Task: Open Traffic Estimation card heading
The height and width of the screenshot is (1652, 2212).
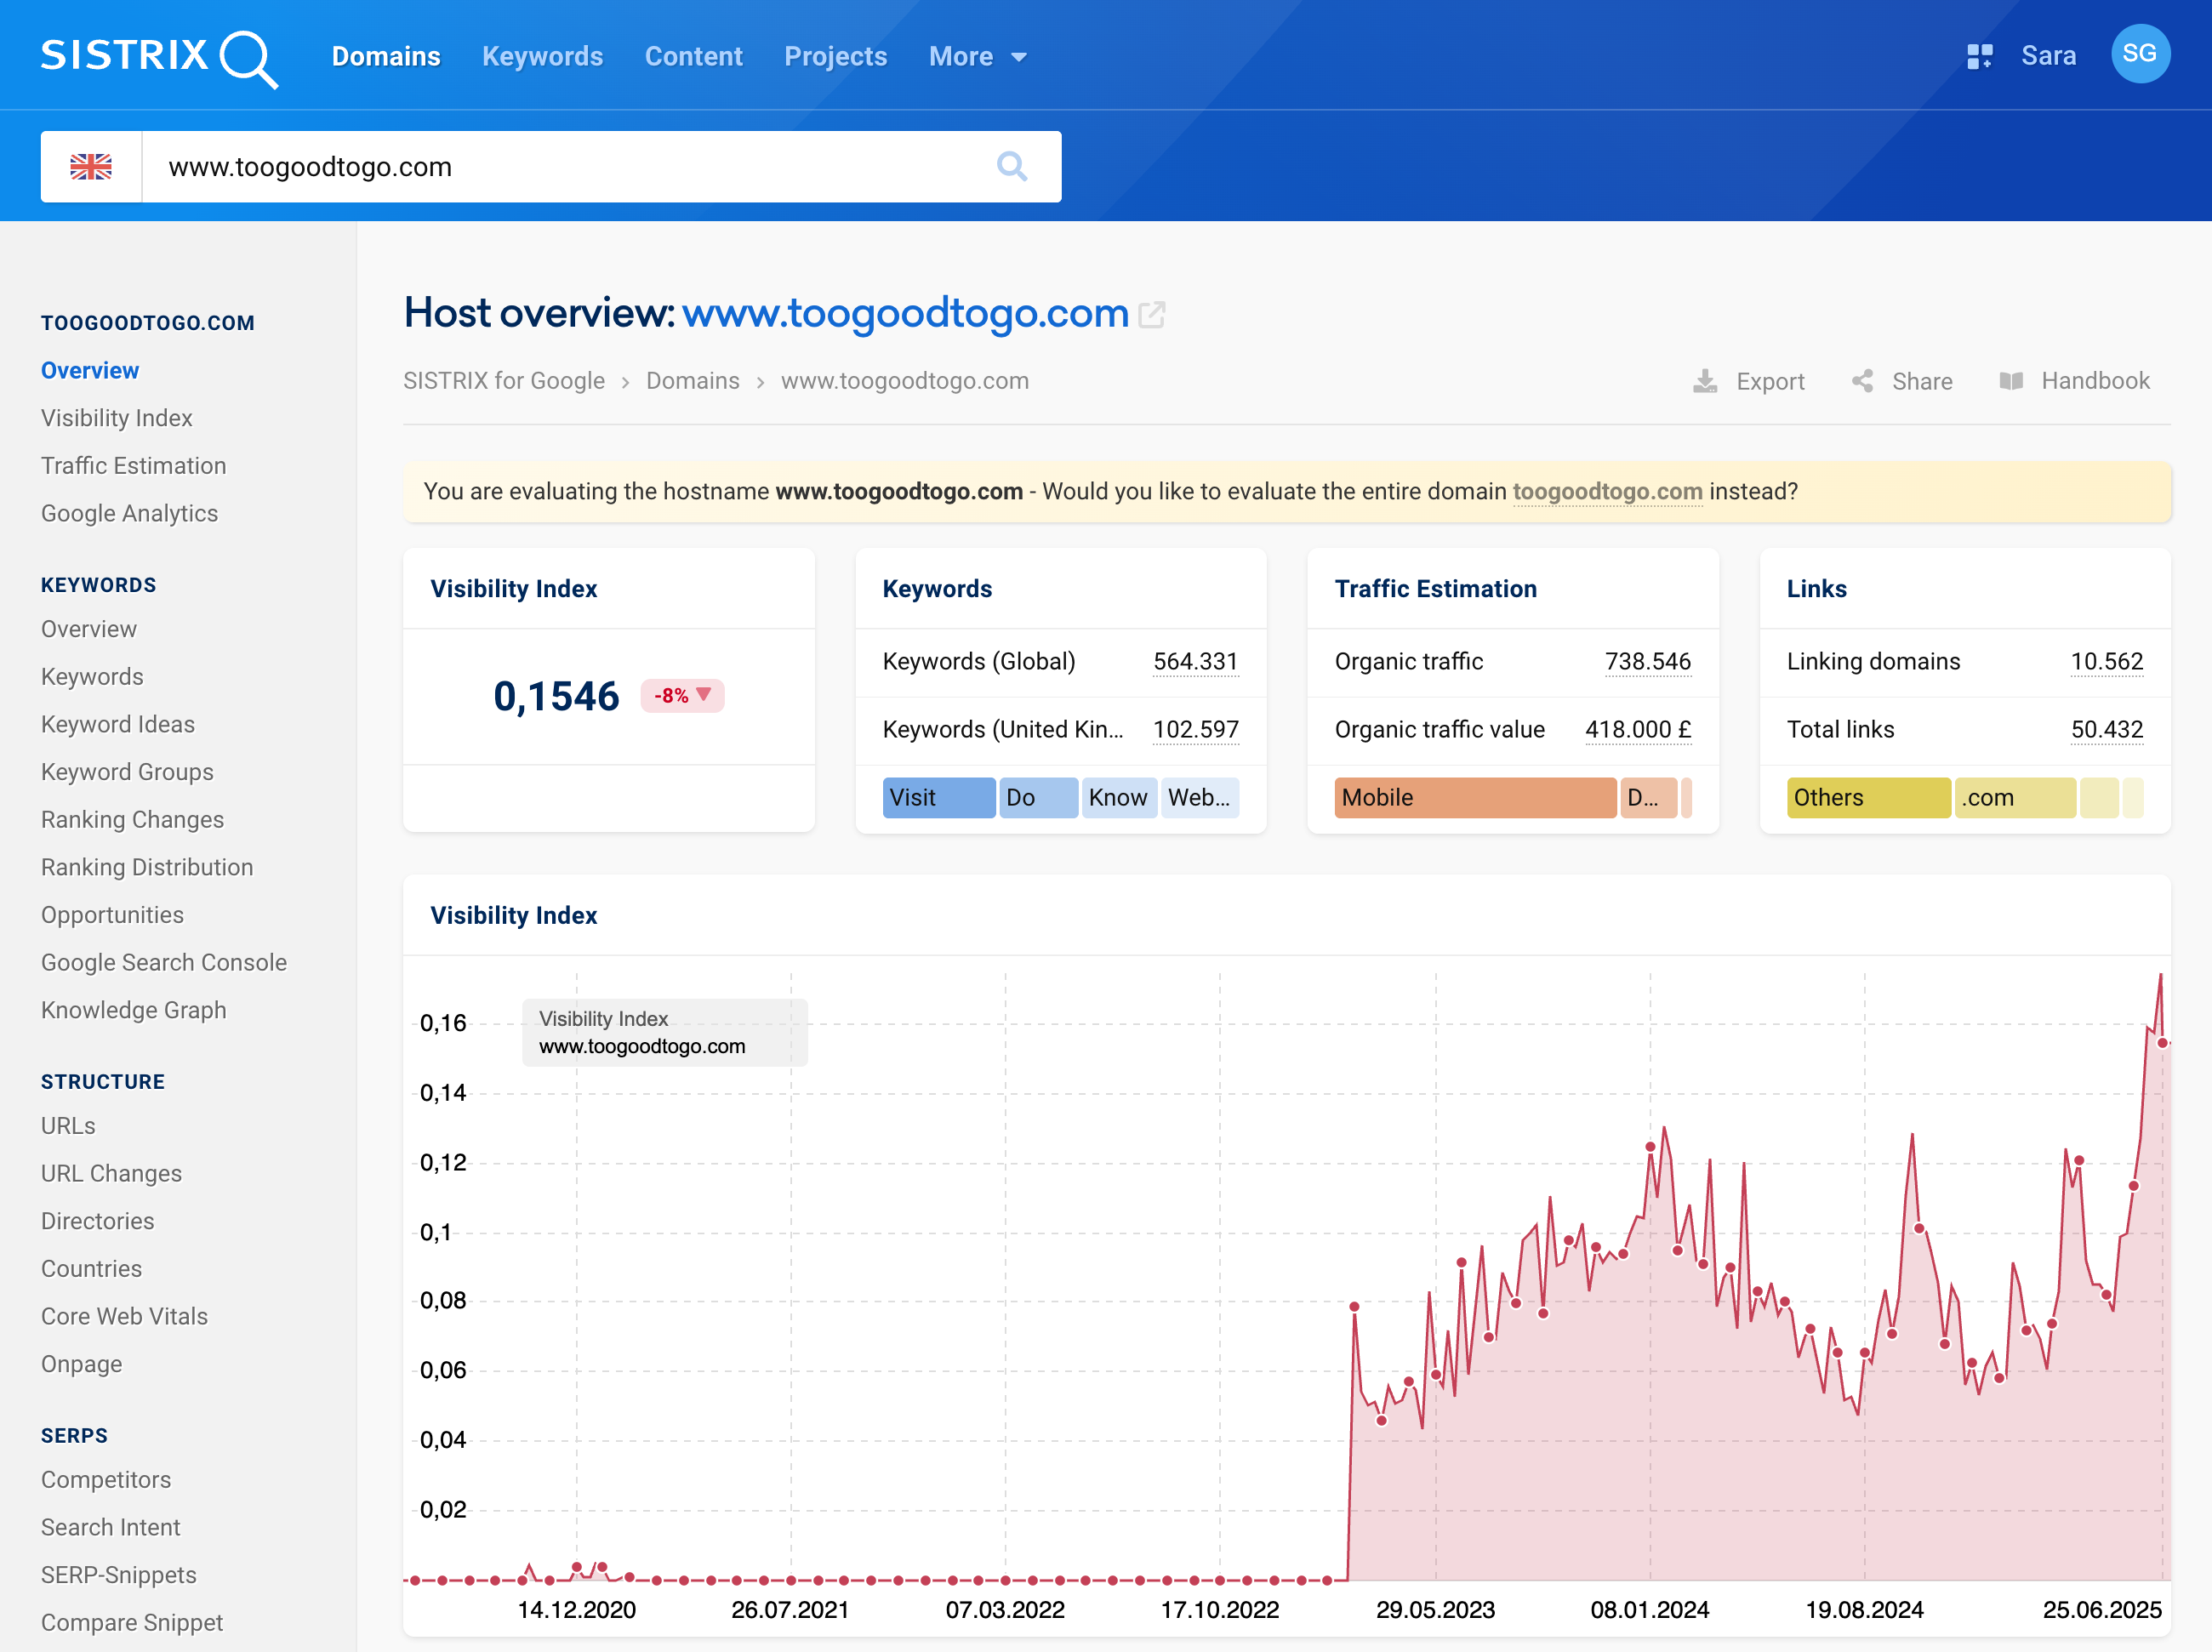Action: [1435, 589]
